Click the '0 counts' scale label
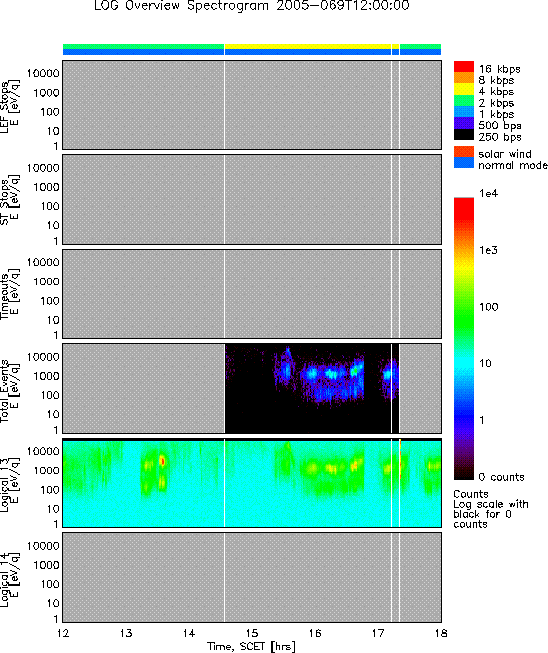Screen dimensions: 548x653 click(x=501, y=477)
